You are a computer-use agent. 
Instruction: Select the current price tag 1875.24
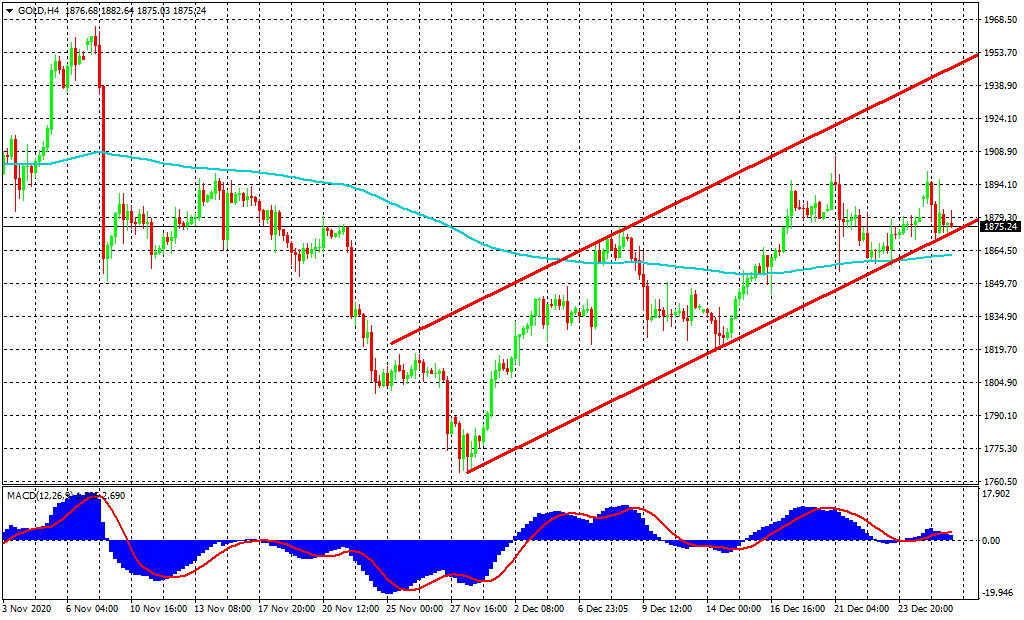point(1000,227)
